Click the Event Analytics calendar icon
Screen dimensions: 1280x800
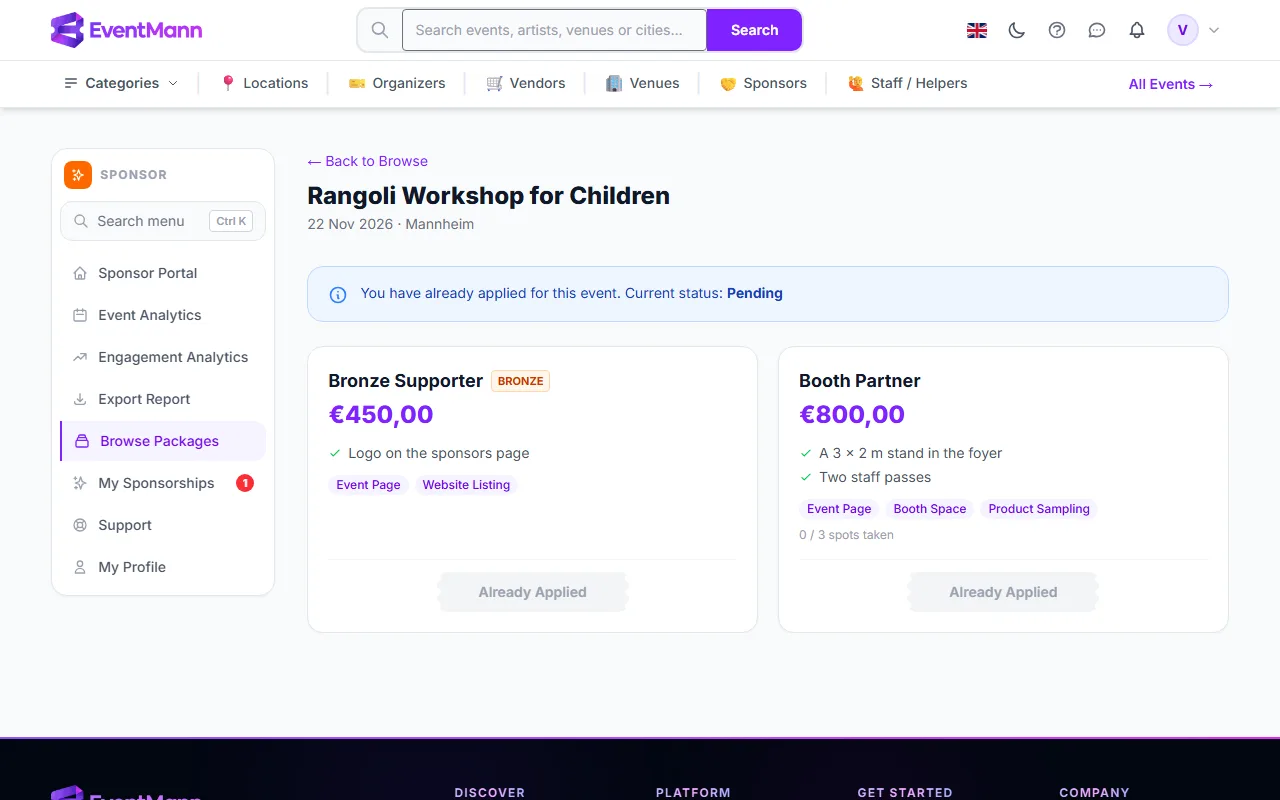(80, 315)
